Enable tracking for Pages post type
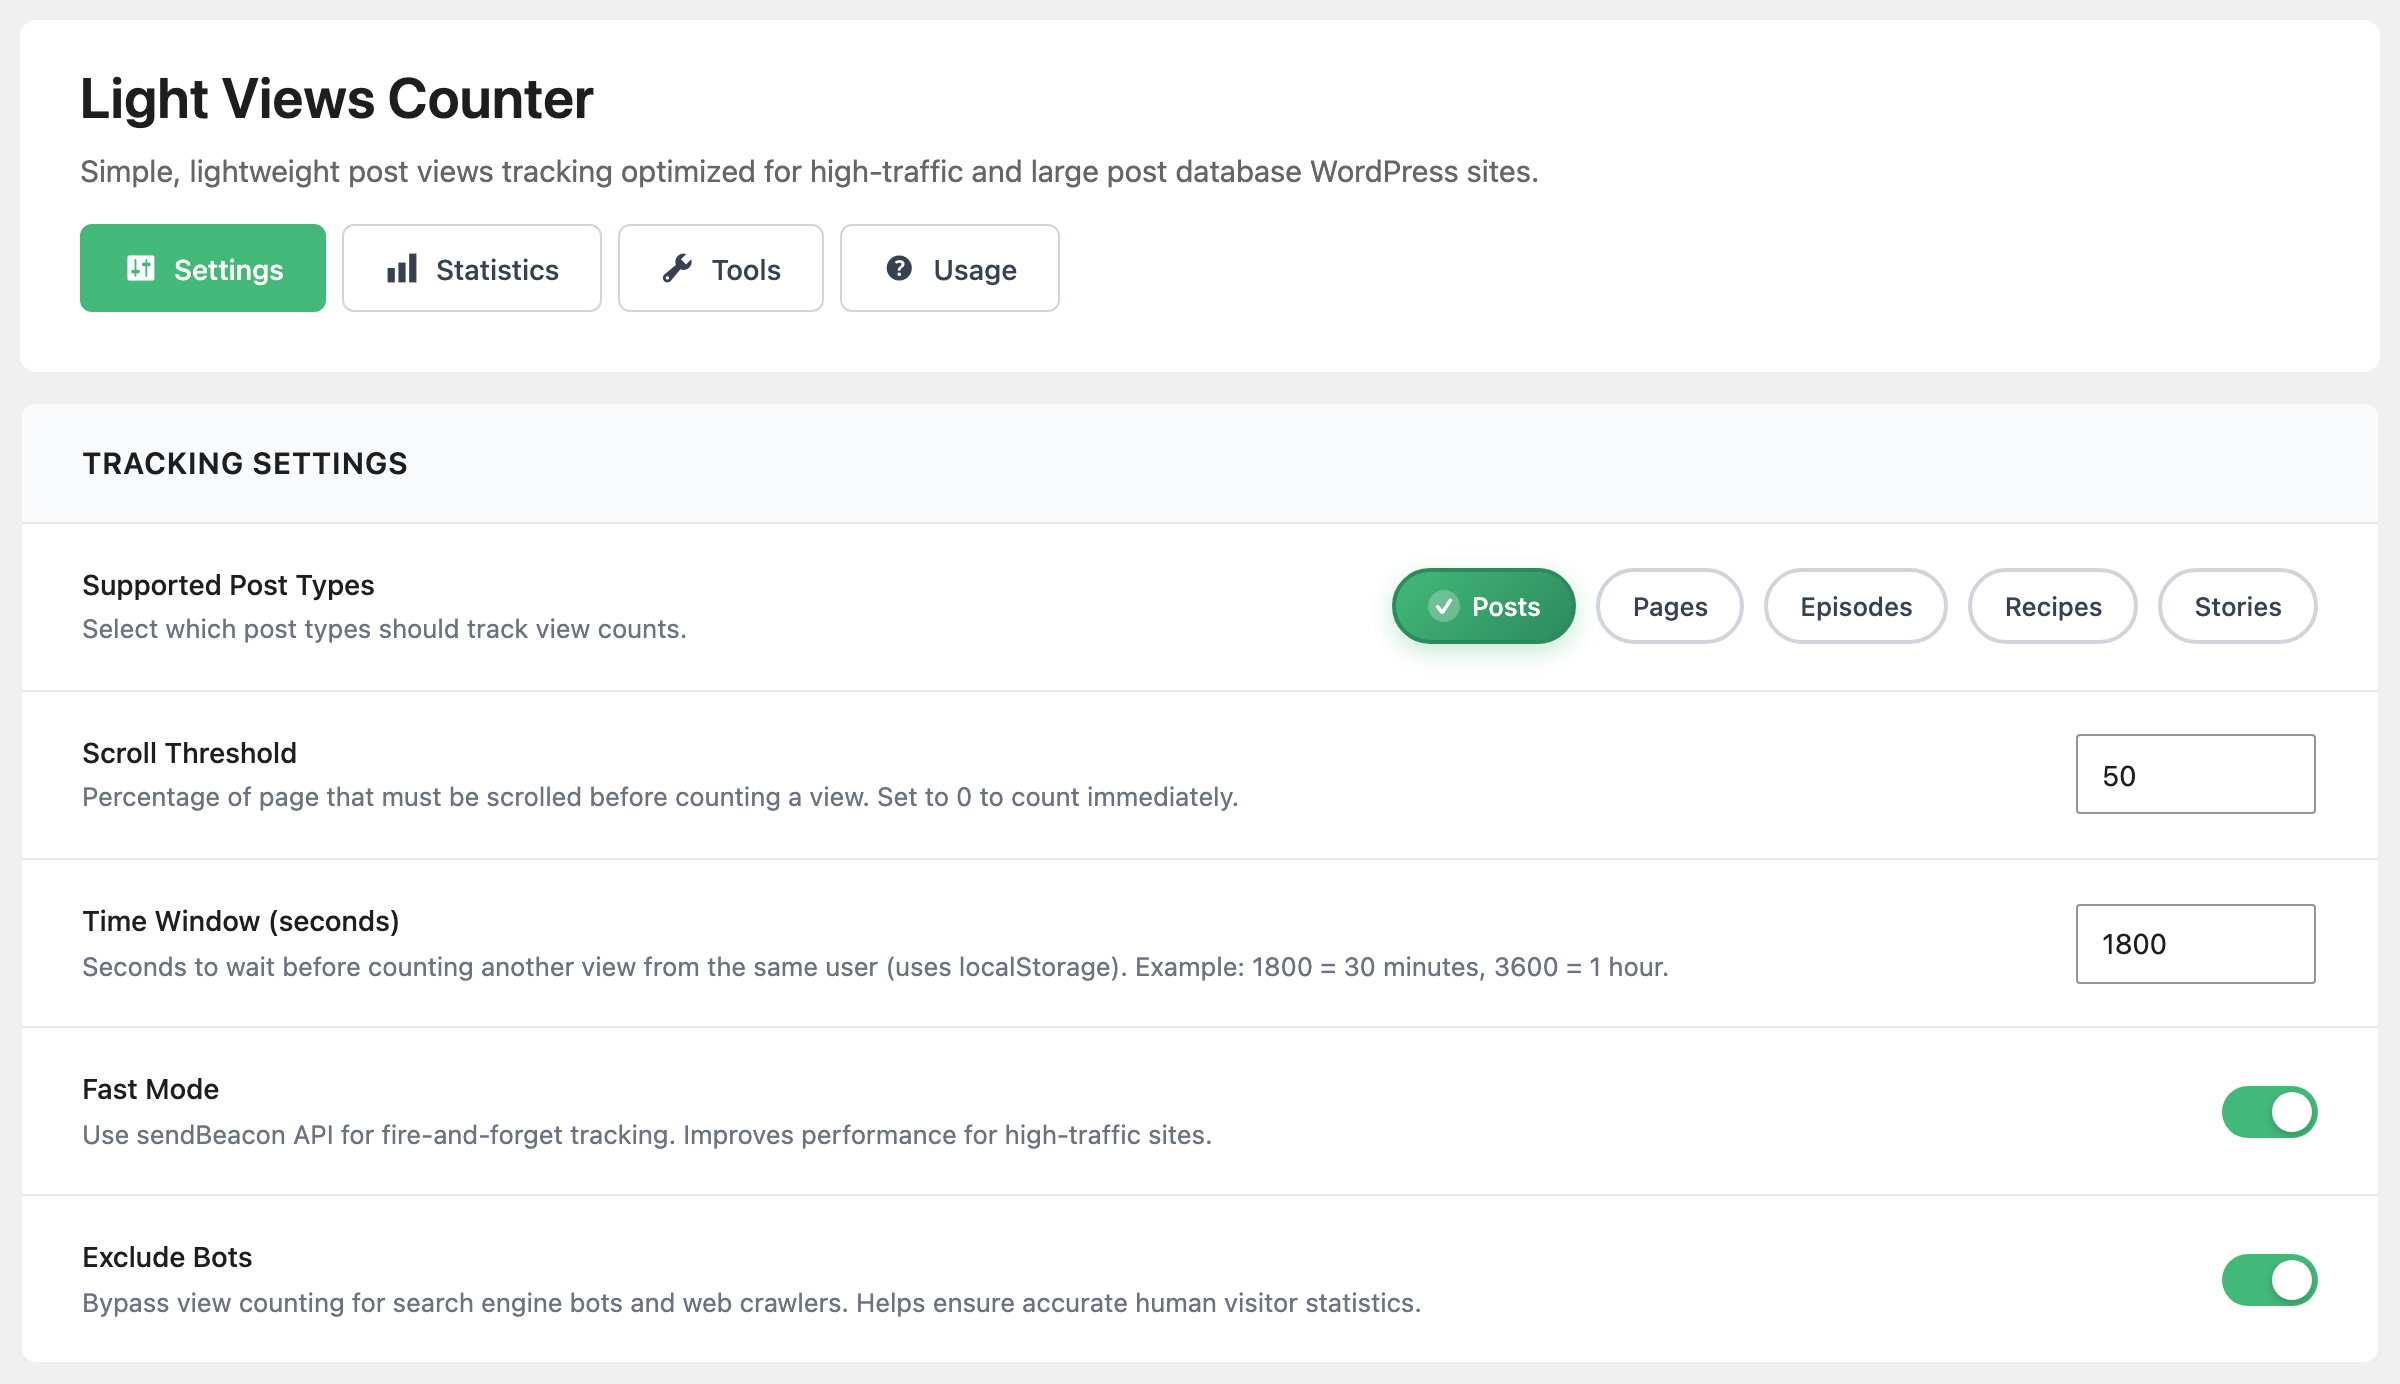The width and height of the screenshot is (2400, 1384). pos(1670,606)
